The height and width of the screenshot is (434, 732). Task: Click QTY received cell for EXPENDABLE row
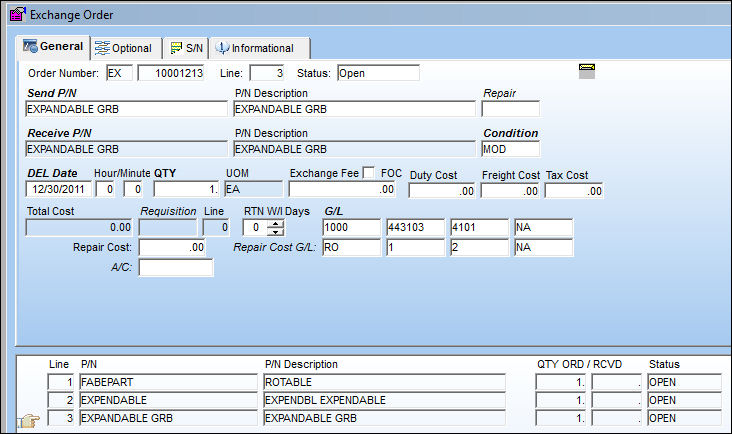617,400
